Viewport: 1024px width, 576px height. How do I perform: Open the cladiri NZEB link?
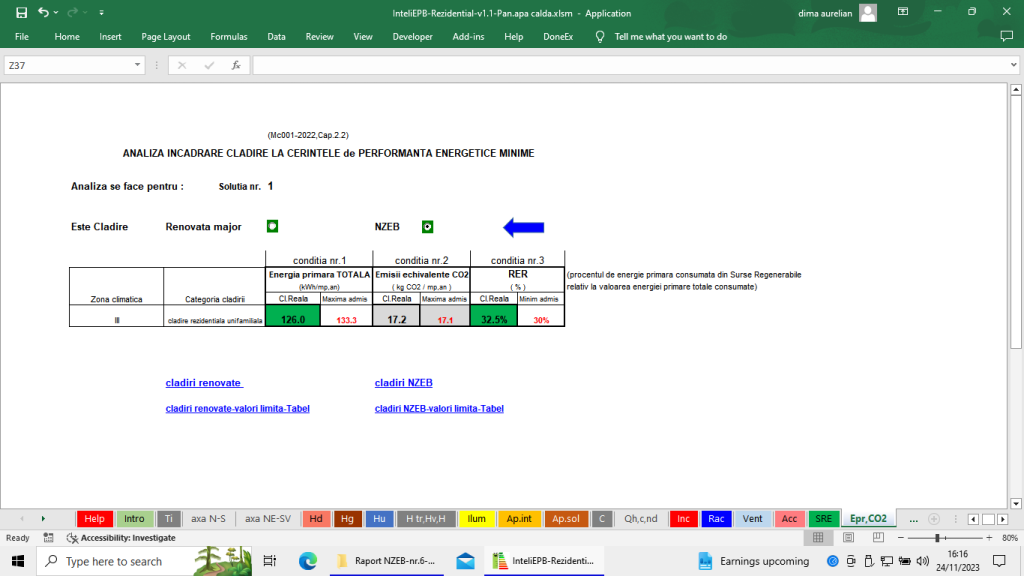pyautogui.click(x=403, y=383)
